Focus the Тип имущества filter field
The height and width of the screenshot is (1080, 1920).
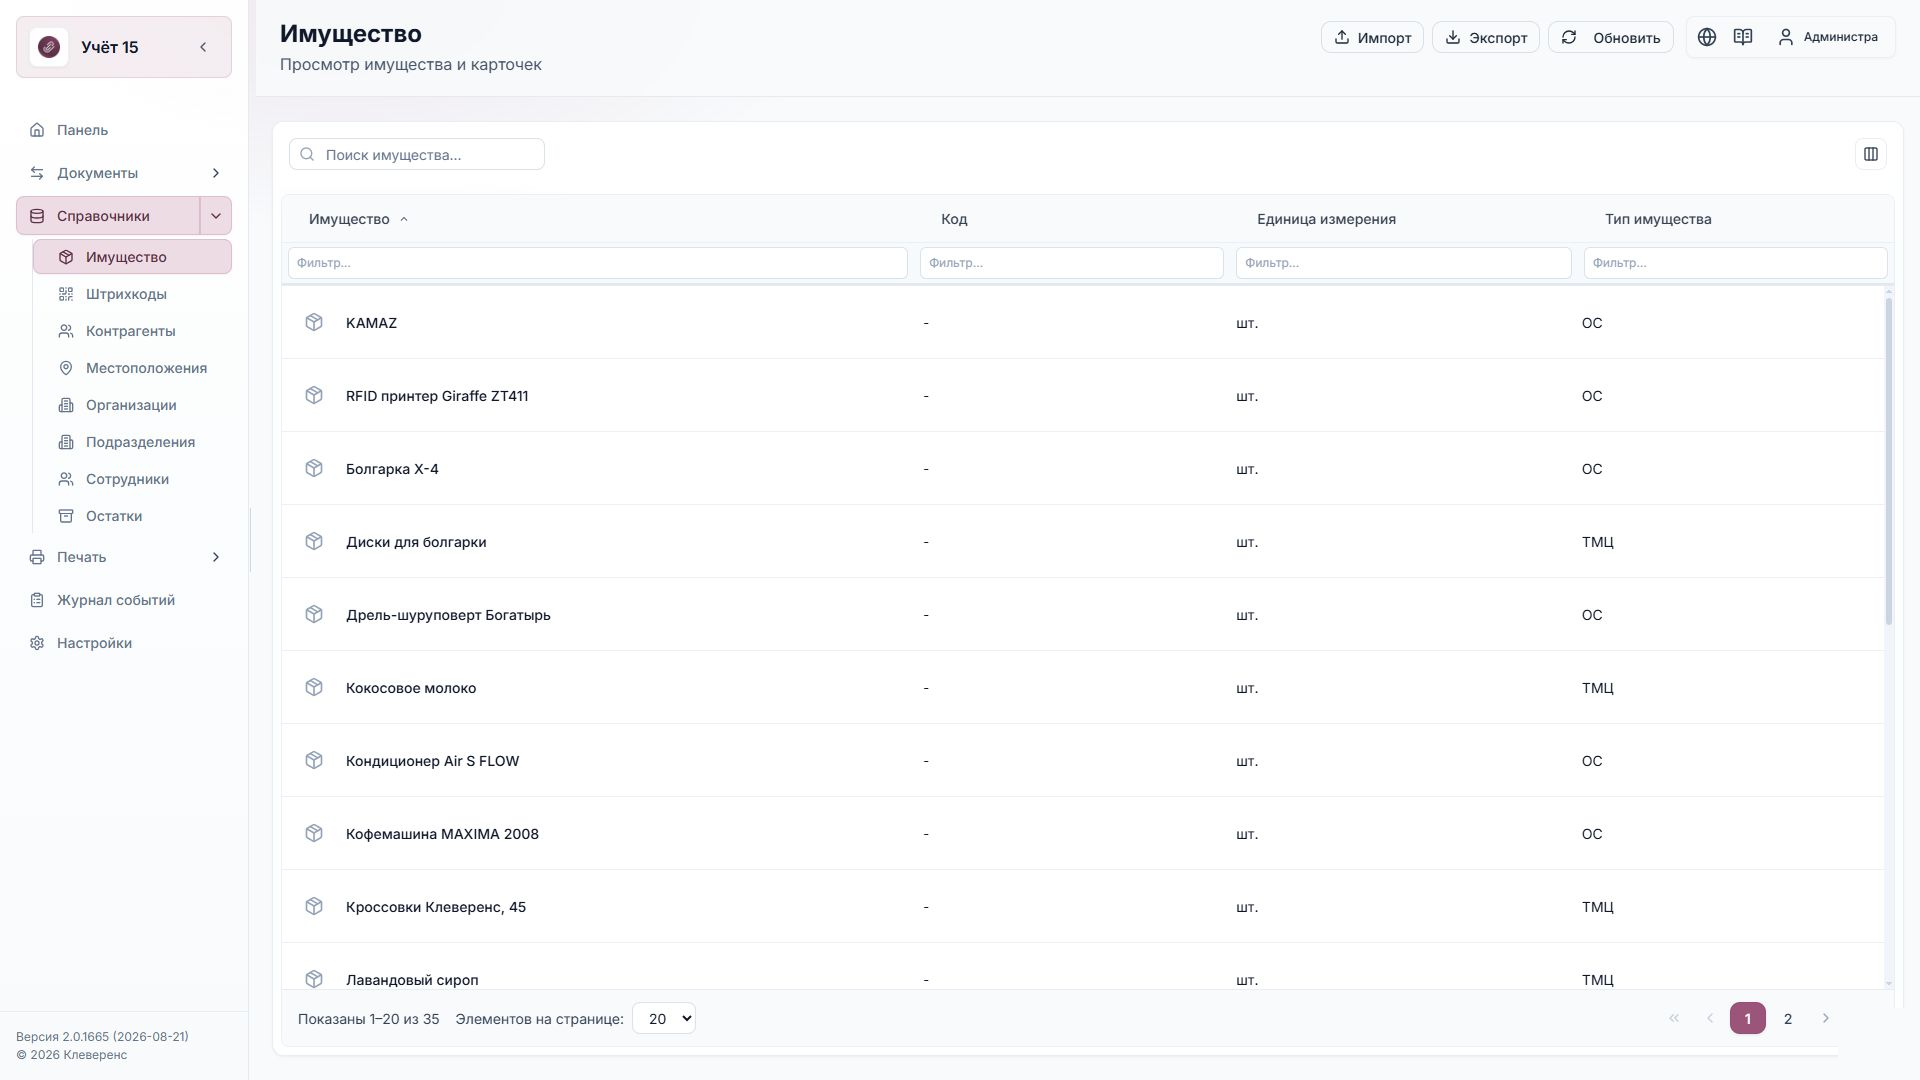[1735, 263]
